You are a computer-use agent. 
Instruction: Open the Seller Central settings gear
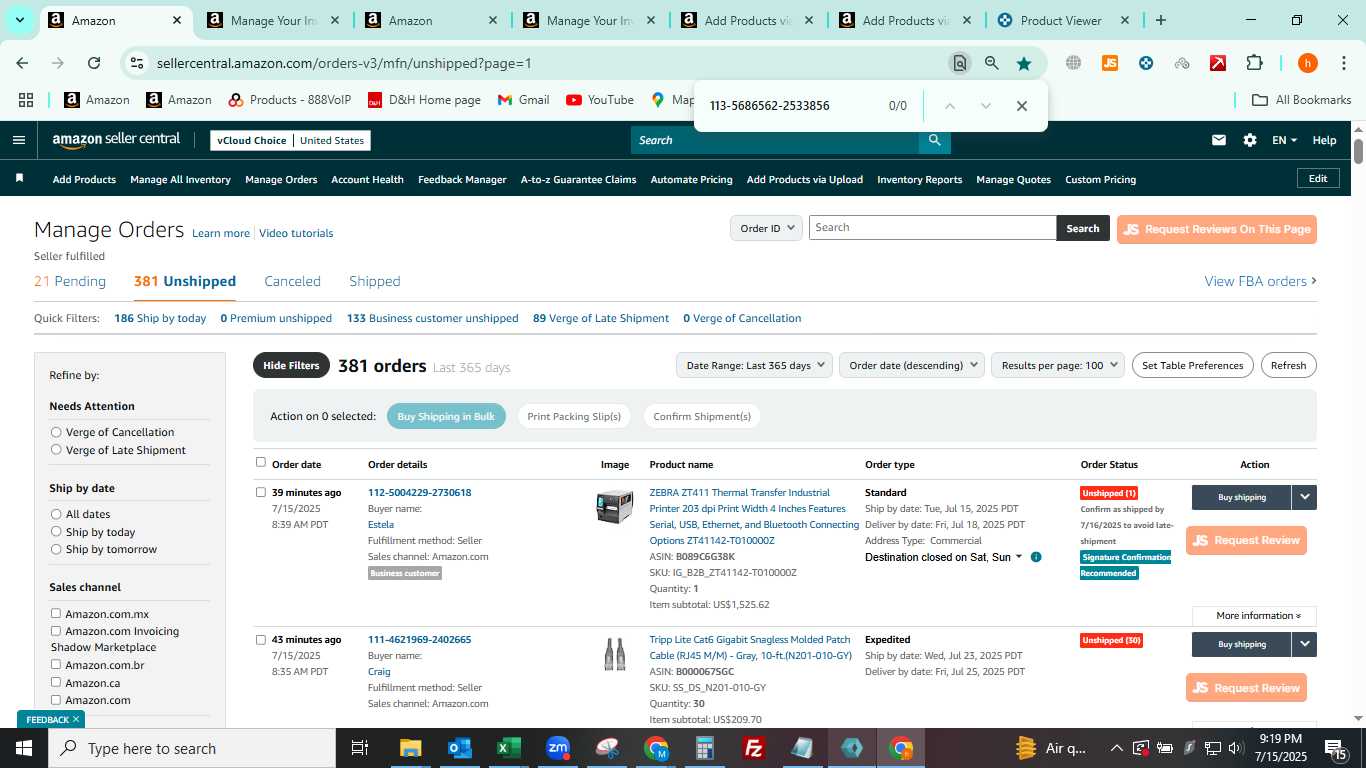pos(1250,140)
